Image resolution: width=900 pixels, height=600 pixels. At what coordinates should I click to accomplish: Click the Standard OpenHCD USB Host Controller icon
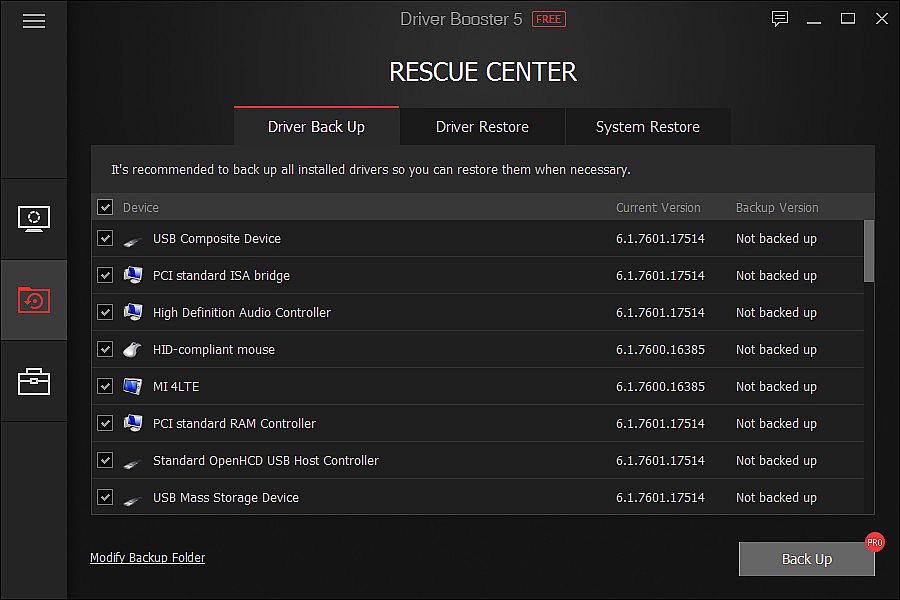coord(133,462)
